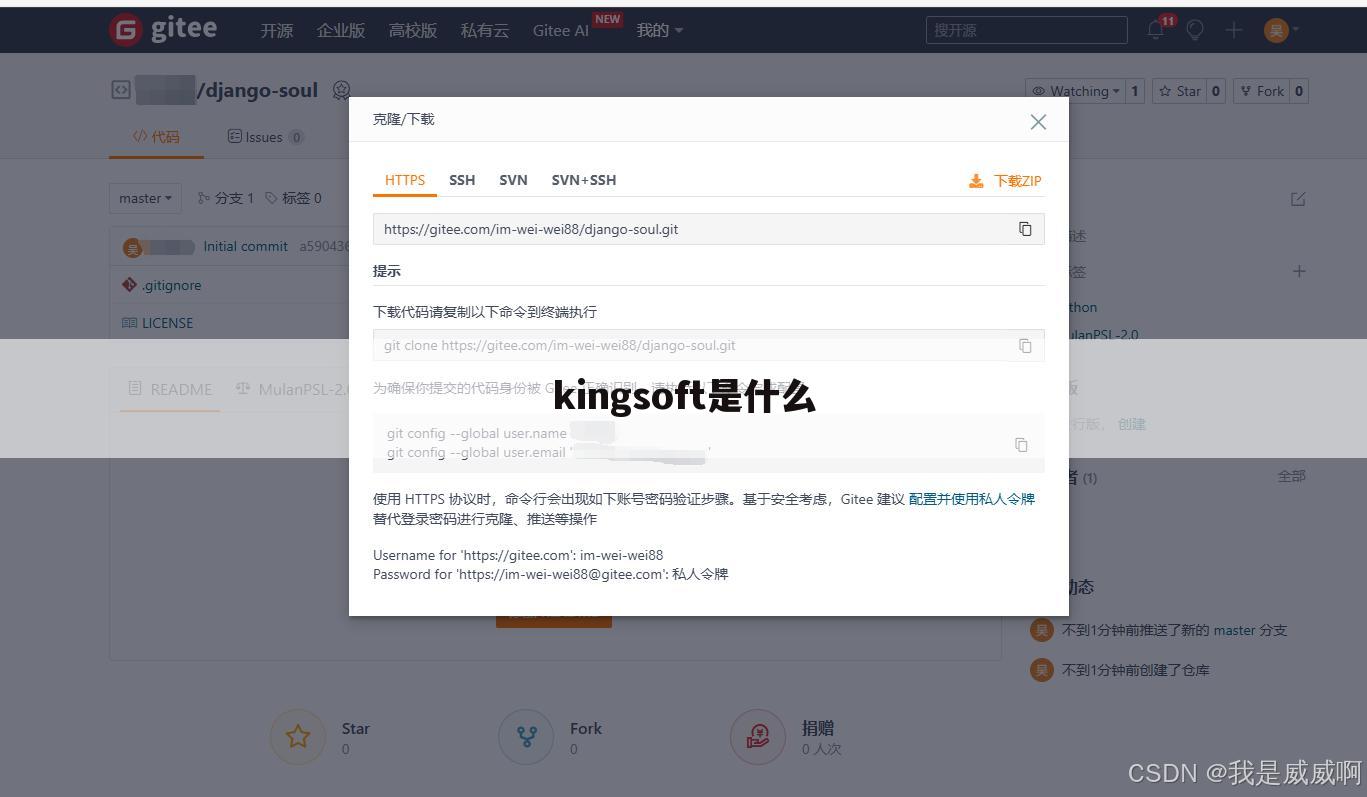
Task: Open 配置并使用私人令牌 link
Action: coord(972,499)
